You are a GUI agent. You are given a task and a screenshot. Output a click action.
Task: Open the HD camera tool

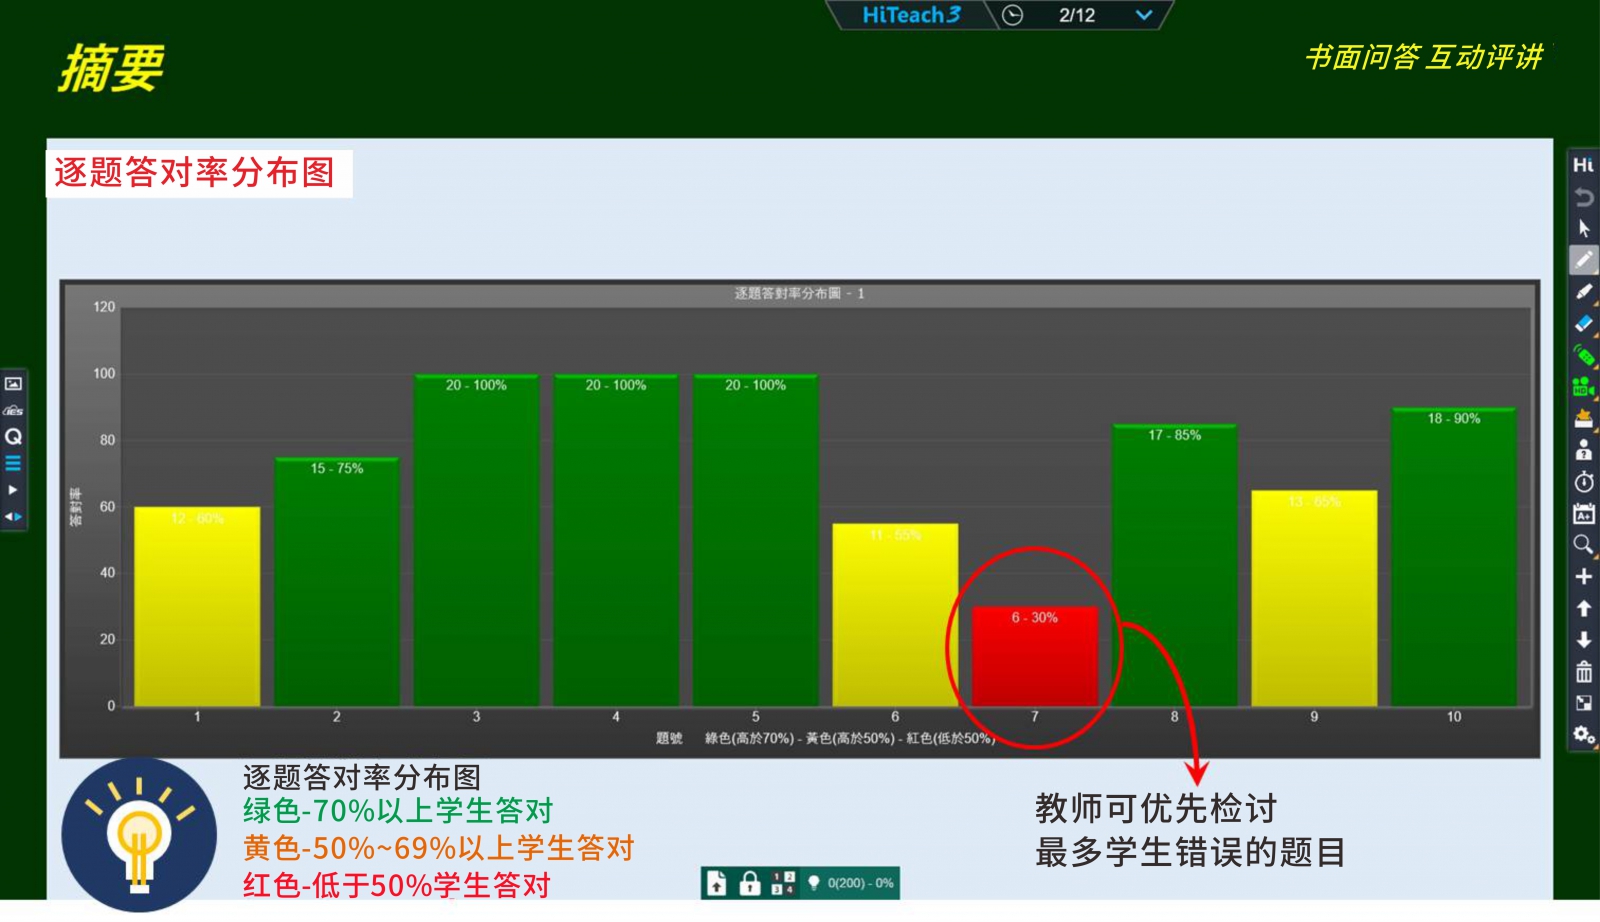coord(1583,387)
